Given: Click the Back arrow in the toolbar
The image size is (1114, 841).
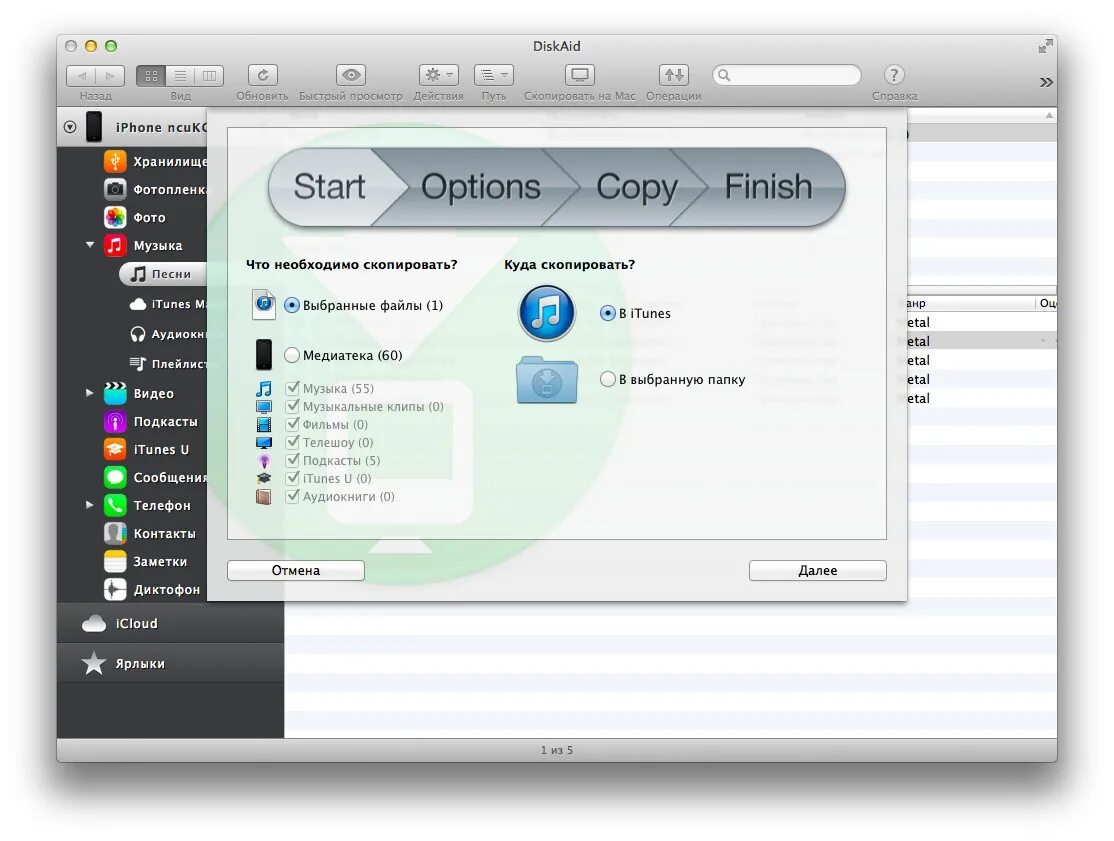Looking at the screenshot, I should pyautogui.click(x=82, y=75).
